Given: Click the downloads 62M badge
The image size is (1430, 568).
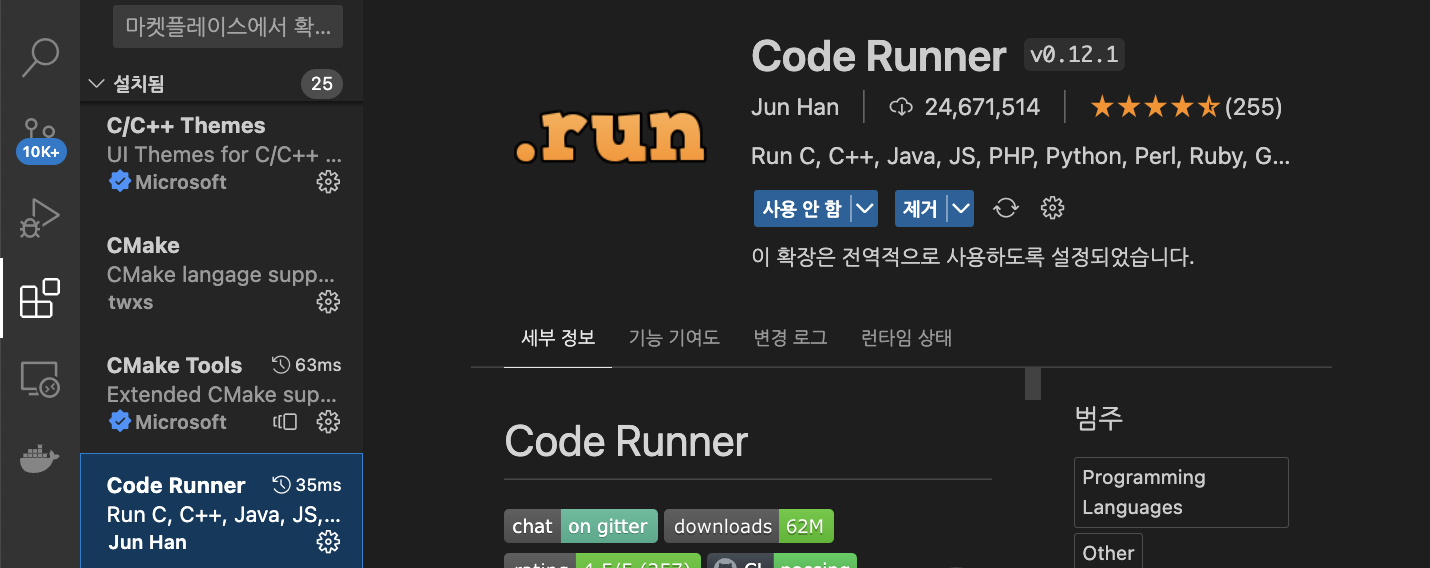Looking at the screenshot, I should pos(749,526).
